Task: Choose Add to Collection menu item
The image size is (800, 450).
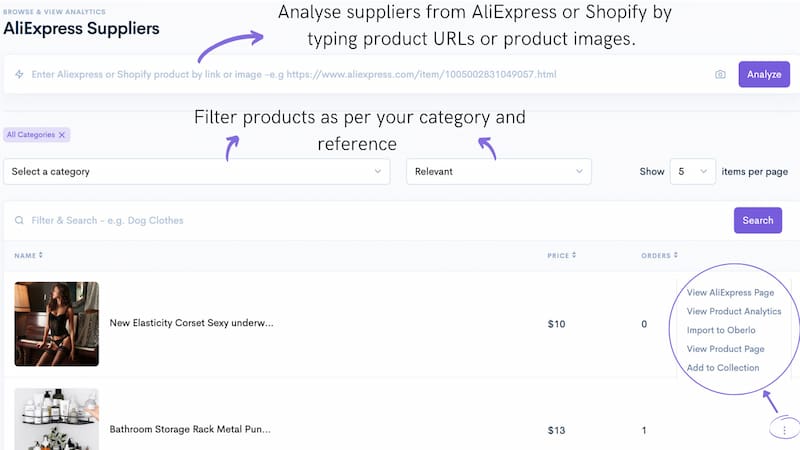Action: coord(723,368)
